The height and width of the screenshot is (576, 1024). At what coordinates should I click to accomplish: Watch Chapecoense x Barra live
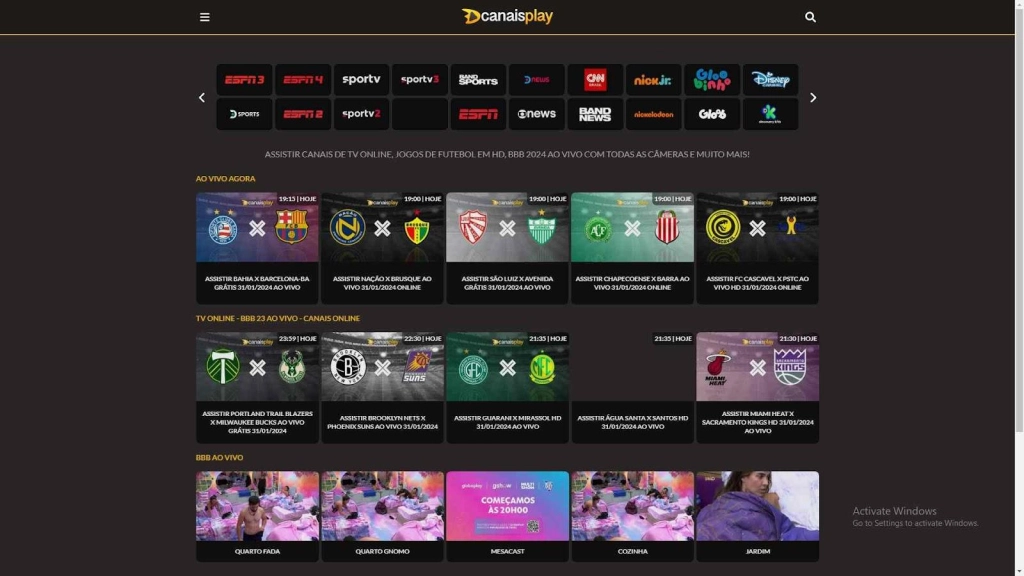tap(632, 248)
